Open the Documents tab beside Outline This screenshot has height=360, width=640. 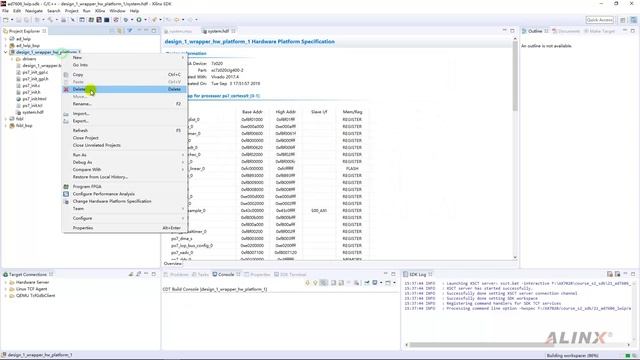tap(566, 31)
